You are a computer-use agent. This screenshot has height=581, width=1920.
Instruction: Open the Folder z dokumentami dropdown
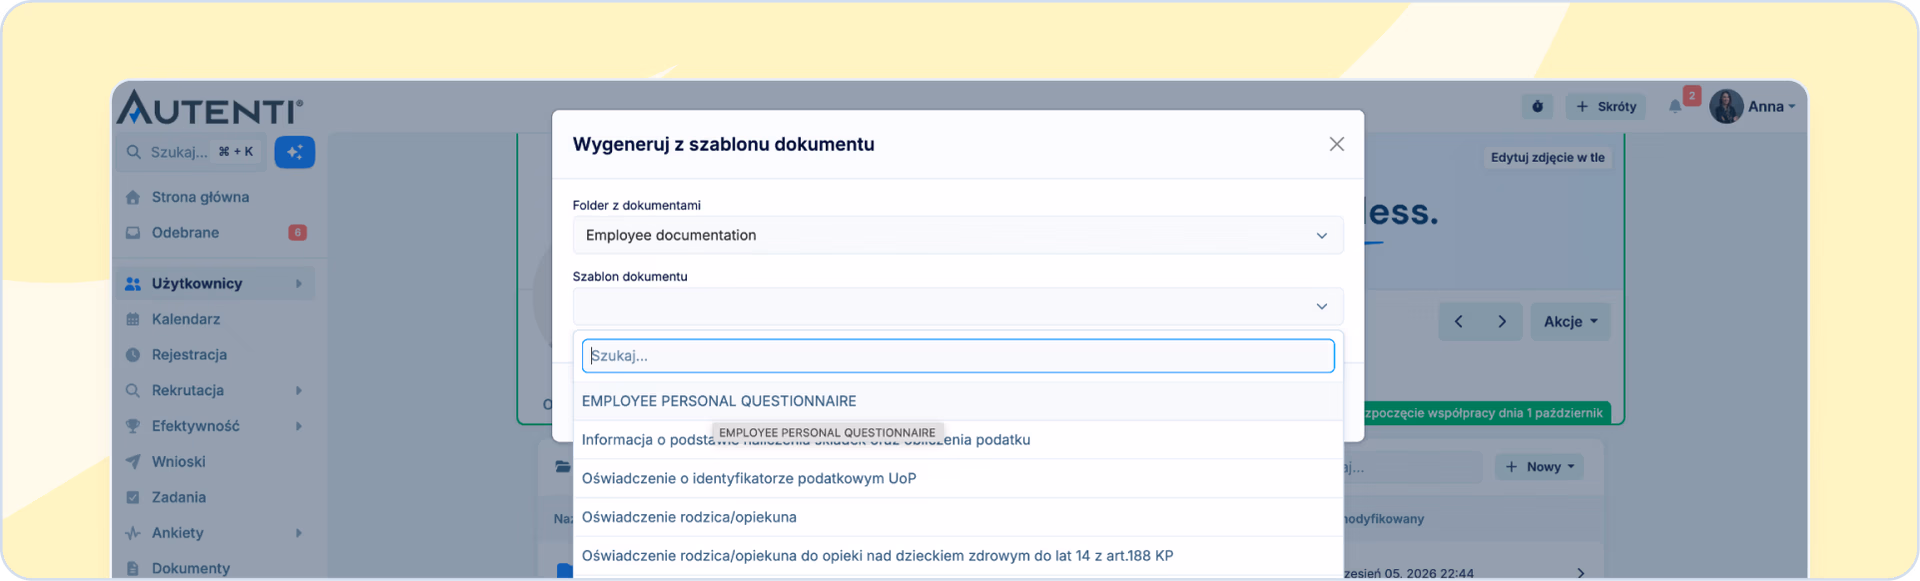(x=957, y=235)
